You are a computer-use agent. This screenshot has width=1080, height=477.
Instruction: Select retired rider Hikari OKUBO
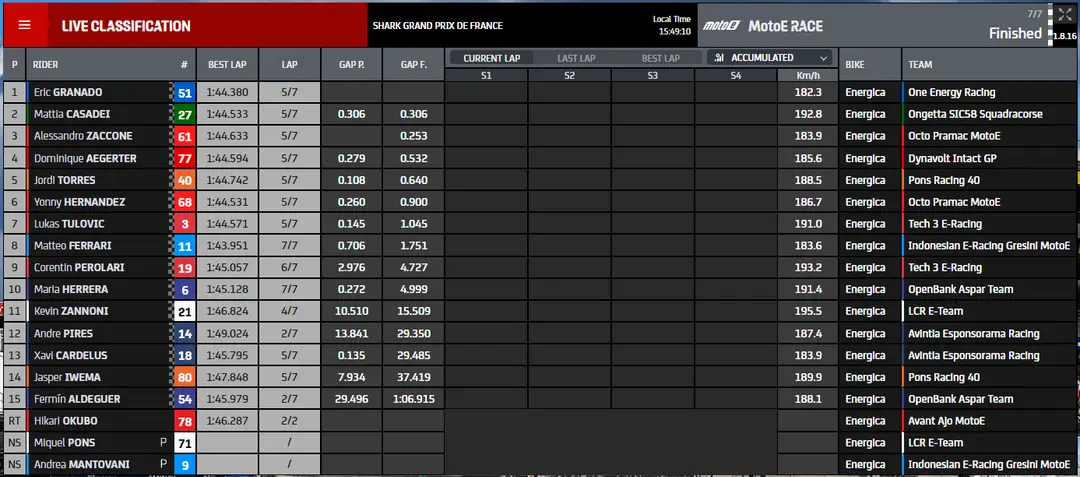65,421
